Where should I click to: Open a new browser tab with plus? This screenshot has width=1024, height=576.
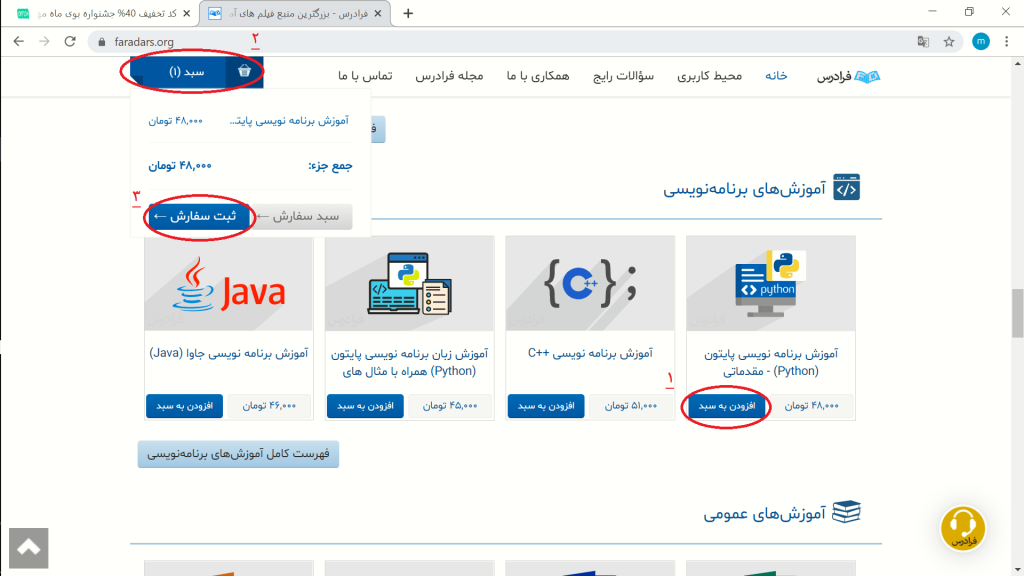click(408, 13)
